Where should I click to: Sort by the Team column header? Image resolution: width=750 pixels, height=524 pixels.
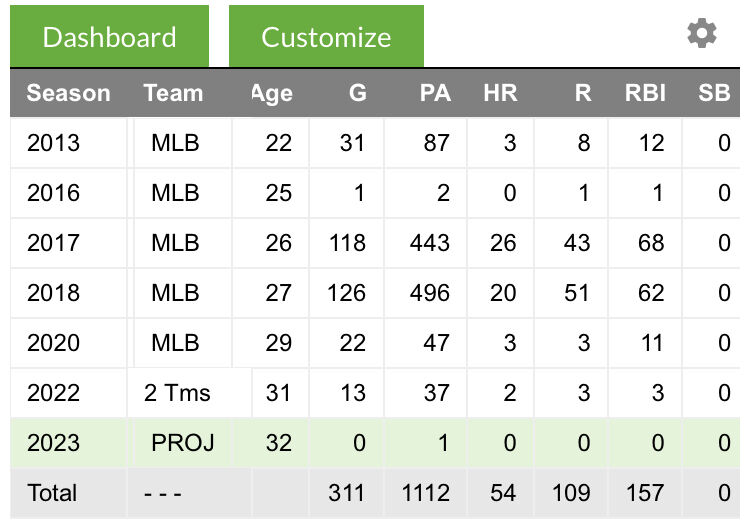tap(172, 93)
